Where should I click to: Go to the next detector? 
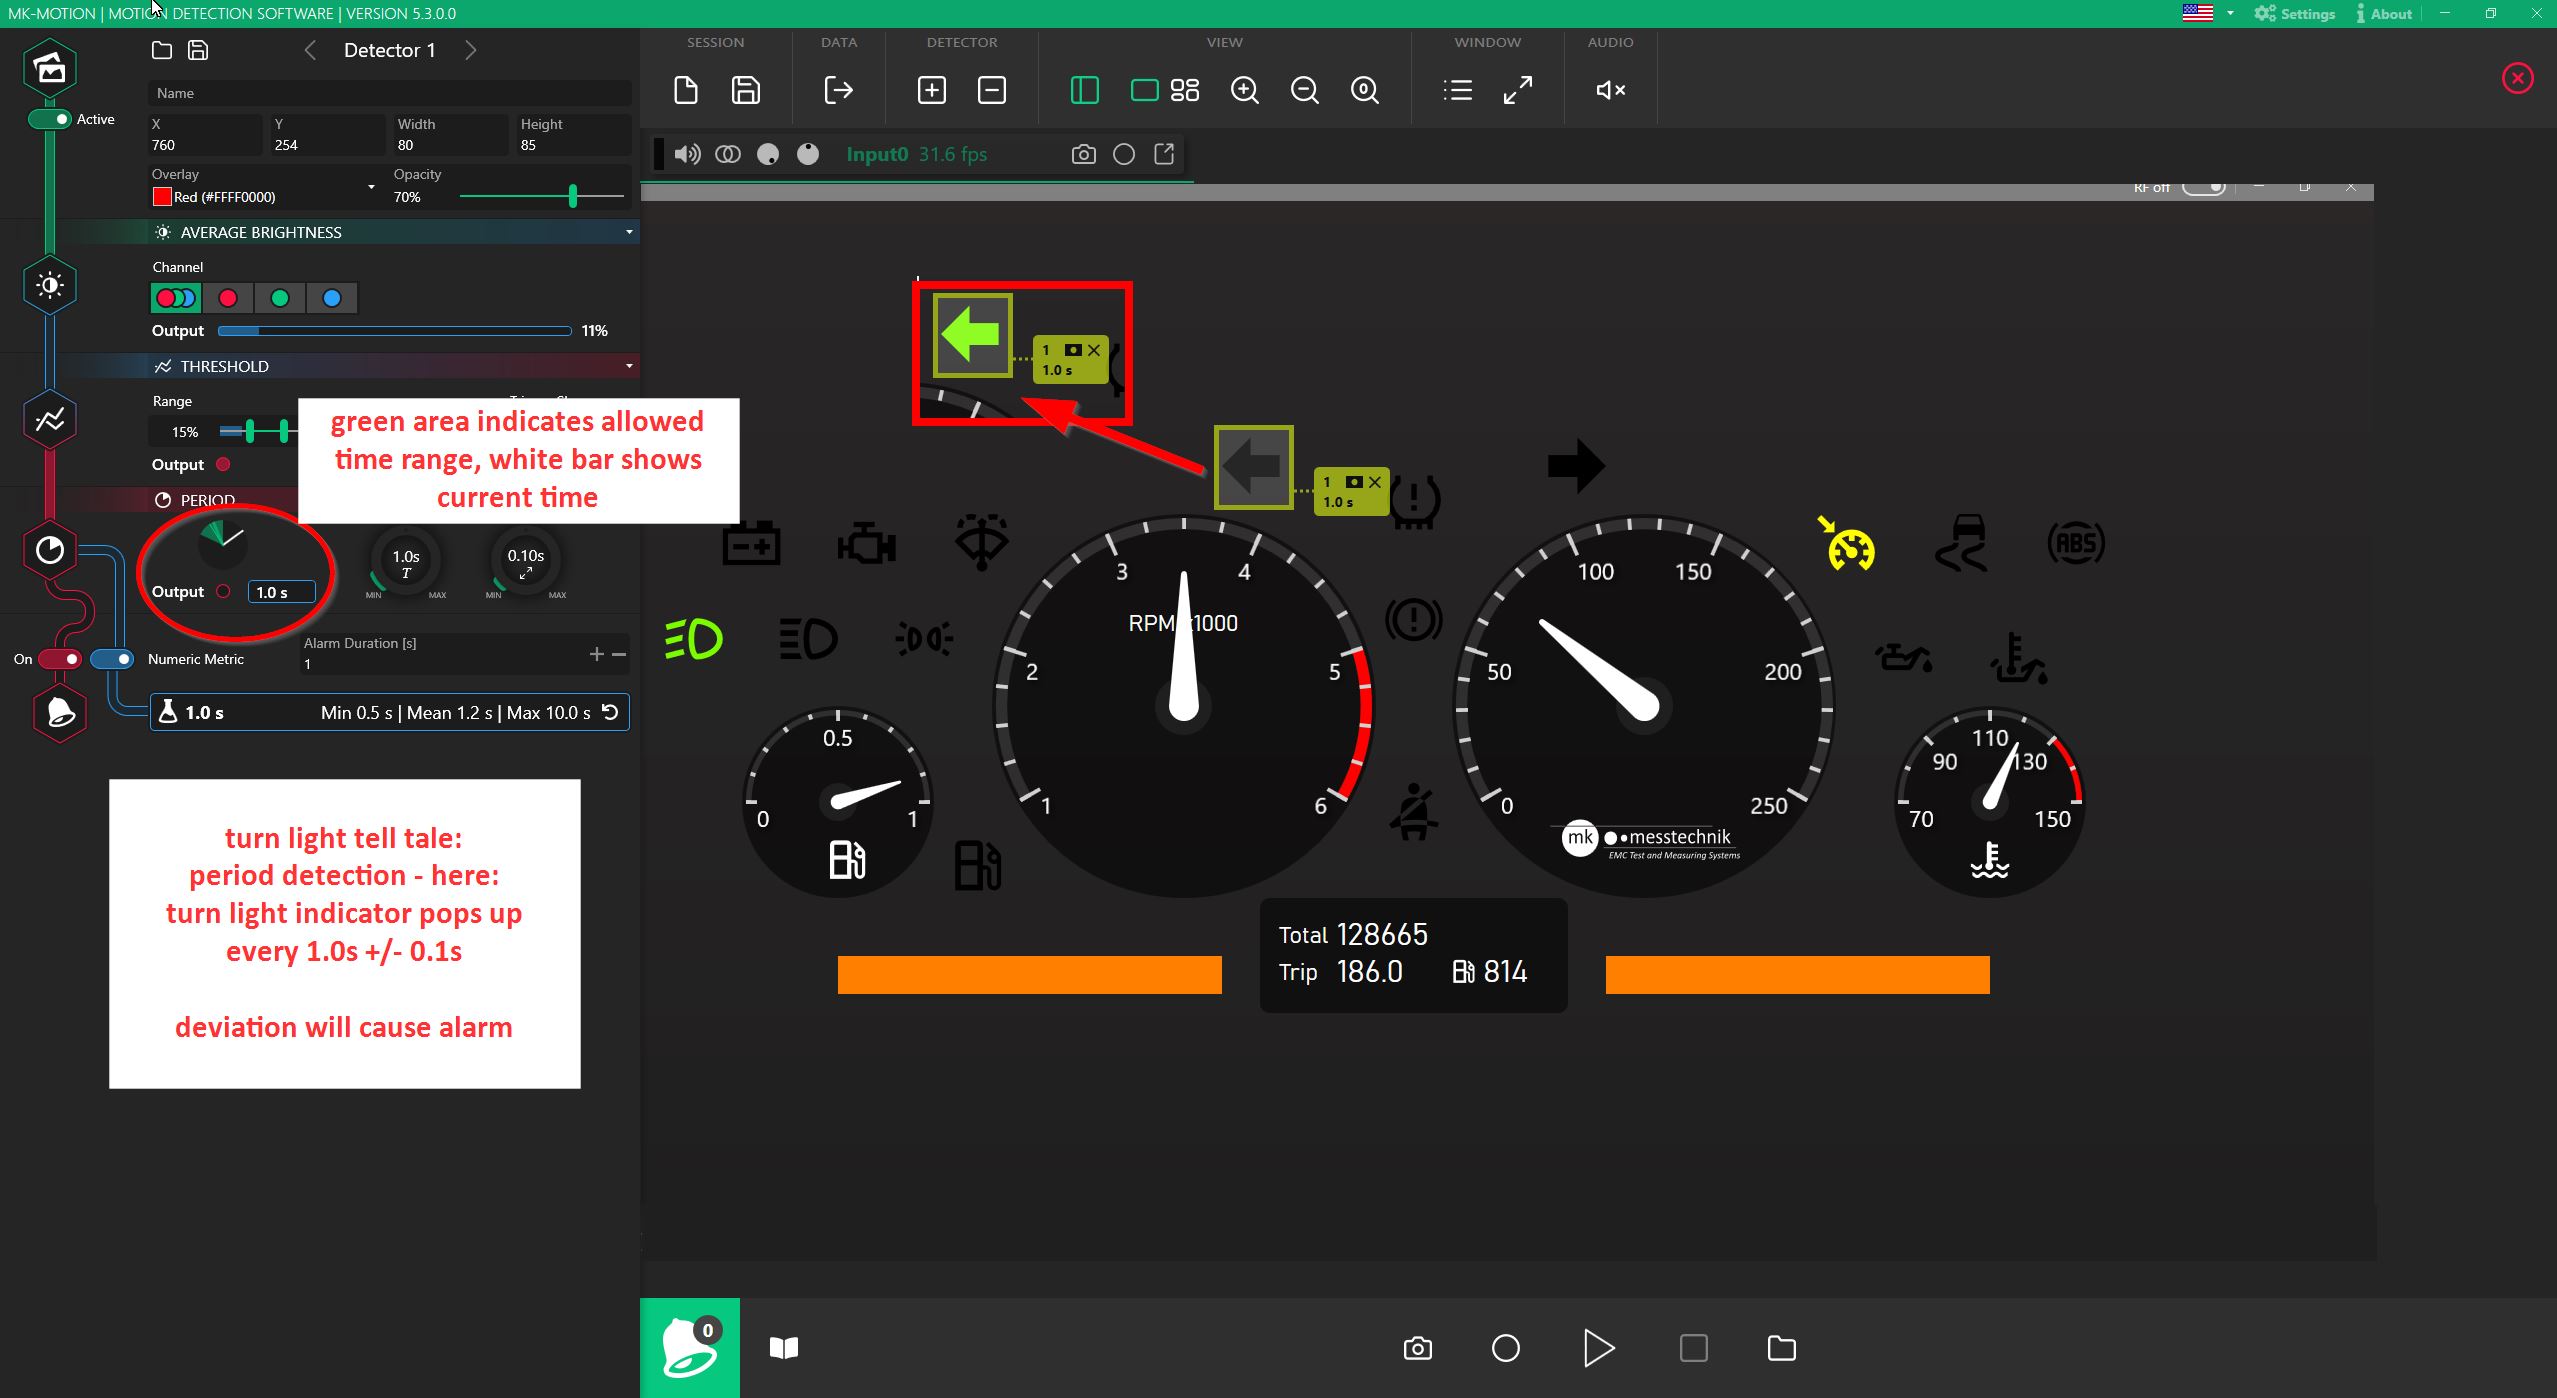tap(470, 50)
